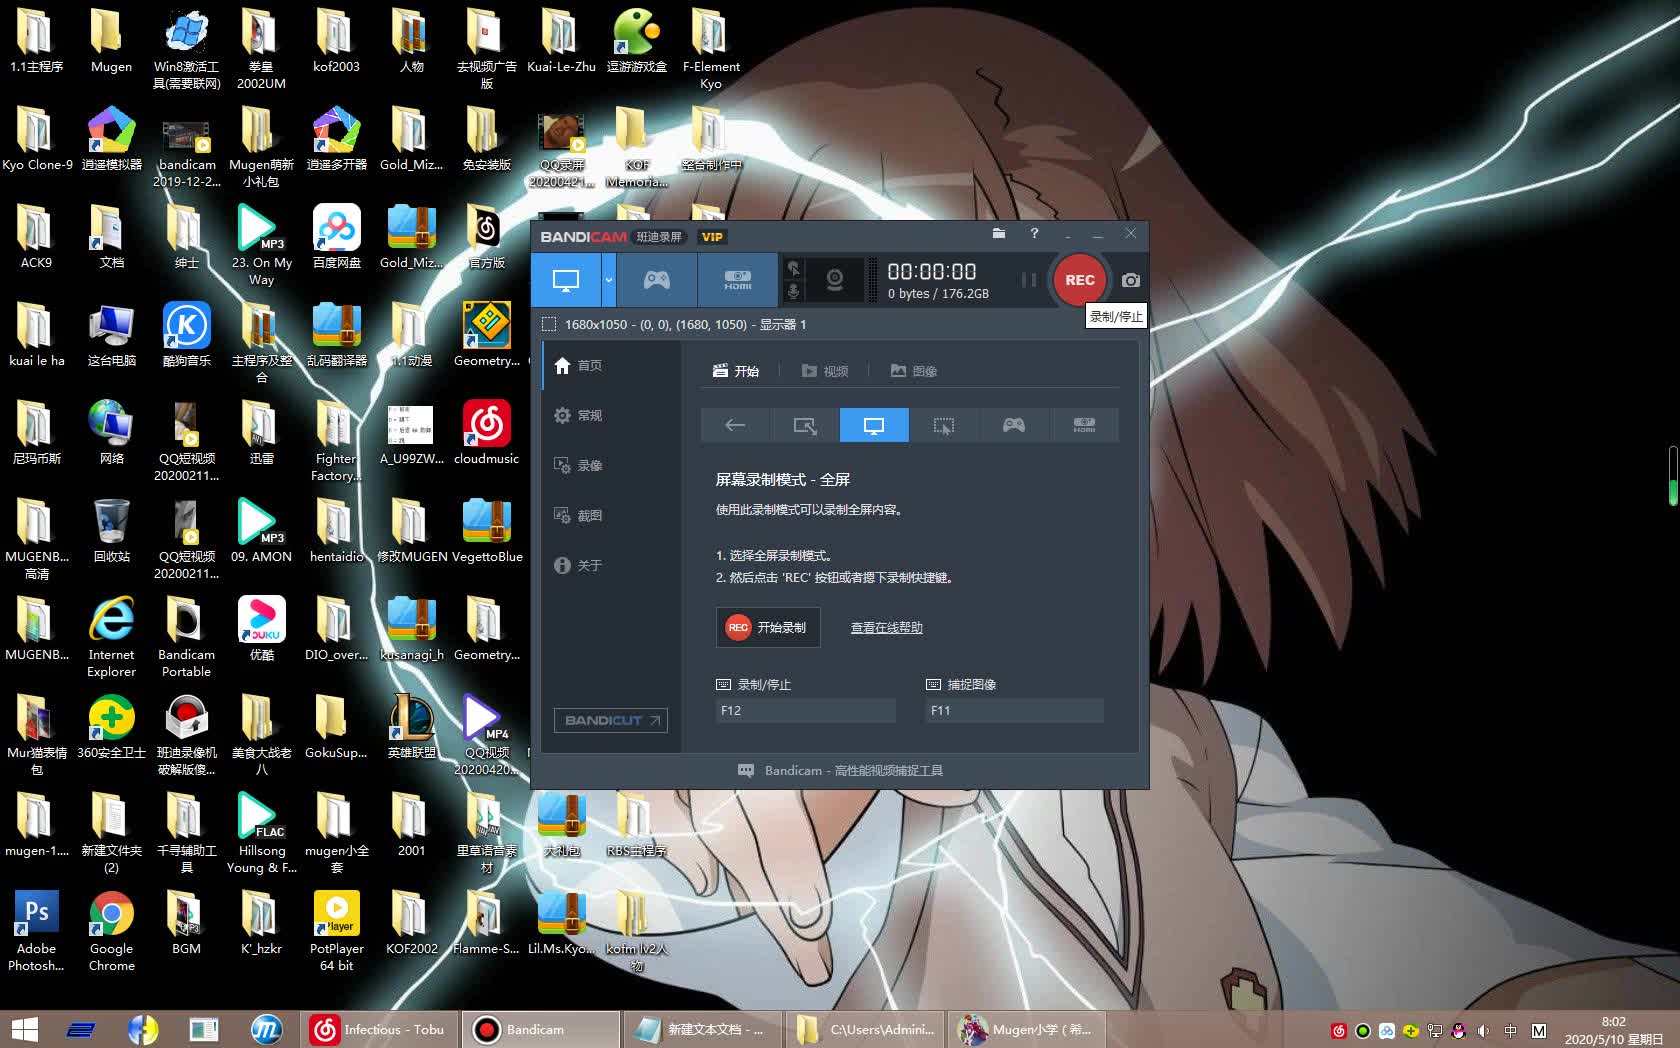
Task: Select fullscreen mode icon in mode row
Action: pos(874,425)
